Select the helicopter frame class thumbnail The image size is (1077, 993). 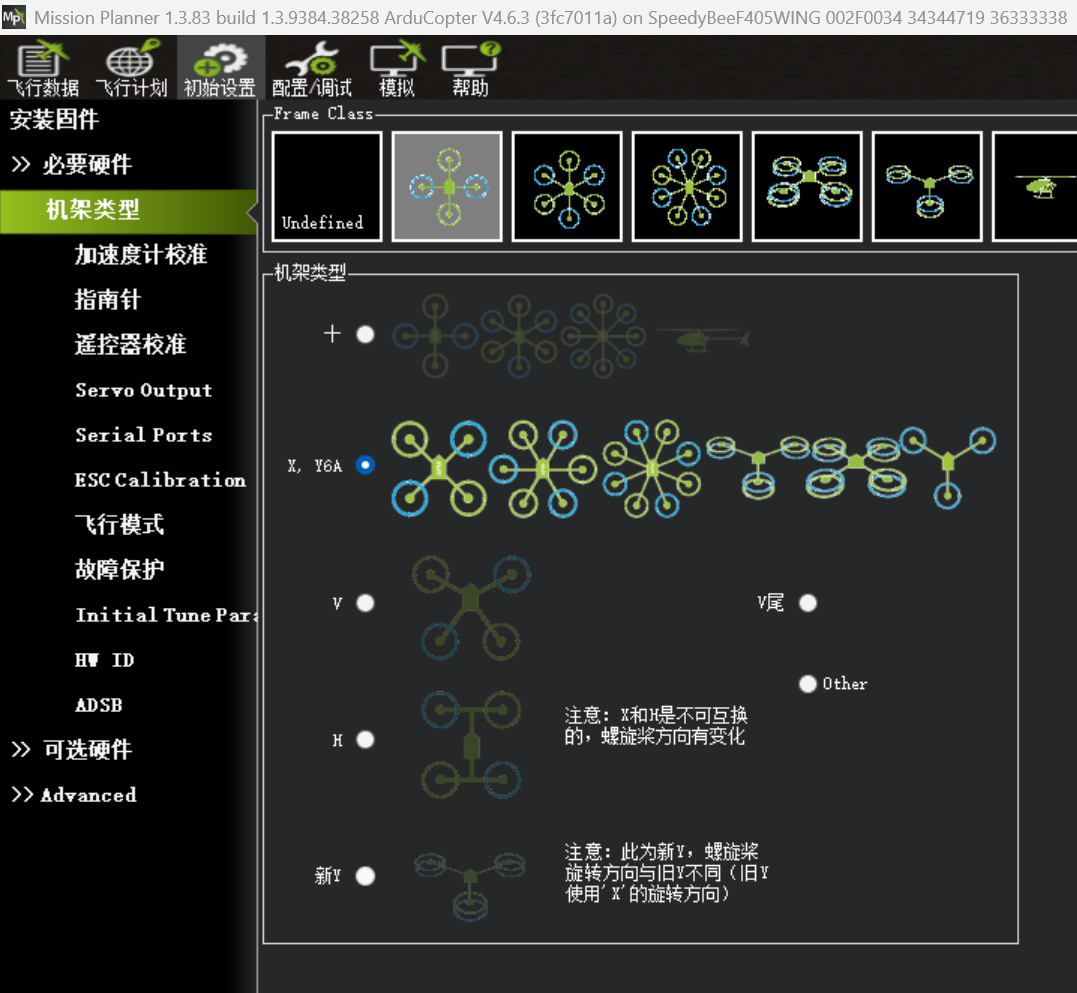(x=1035, y=186)
